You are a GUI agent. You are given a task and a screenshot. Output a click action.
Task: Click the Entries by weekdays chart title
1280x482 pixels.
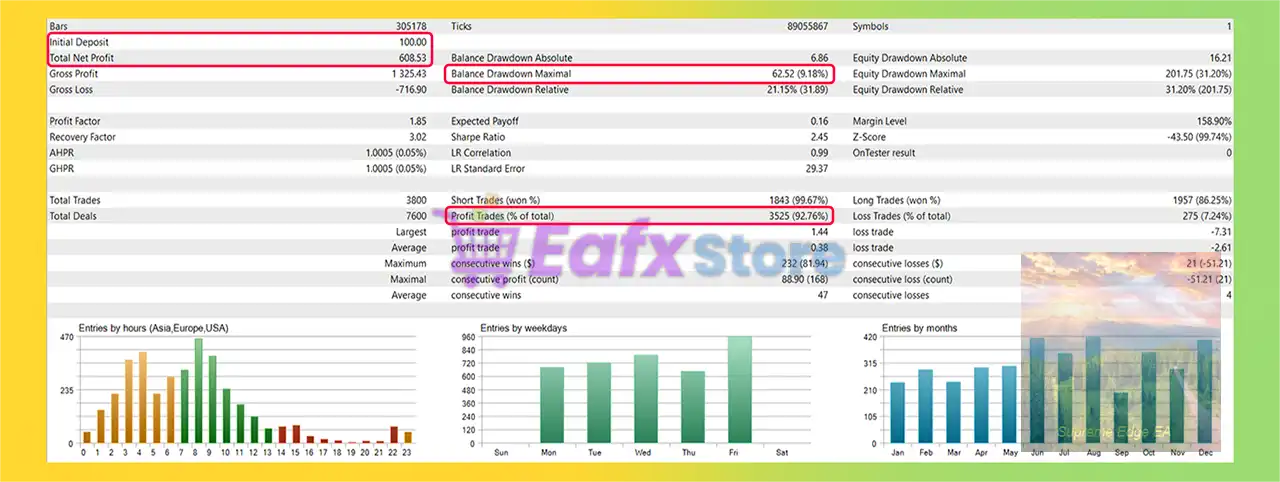[523, 328]
